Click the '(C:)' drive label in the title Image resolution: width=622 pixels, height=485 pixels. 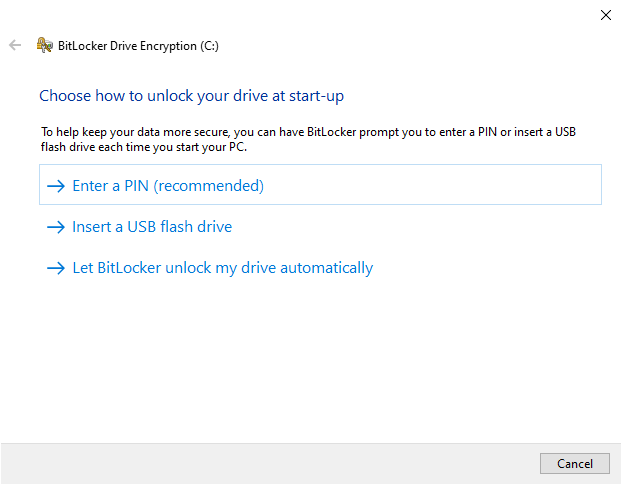tap(208, 45)
